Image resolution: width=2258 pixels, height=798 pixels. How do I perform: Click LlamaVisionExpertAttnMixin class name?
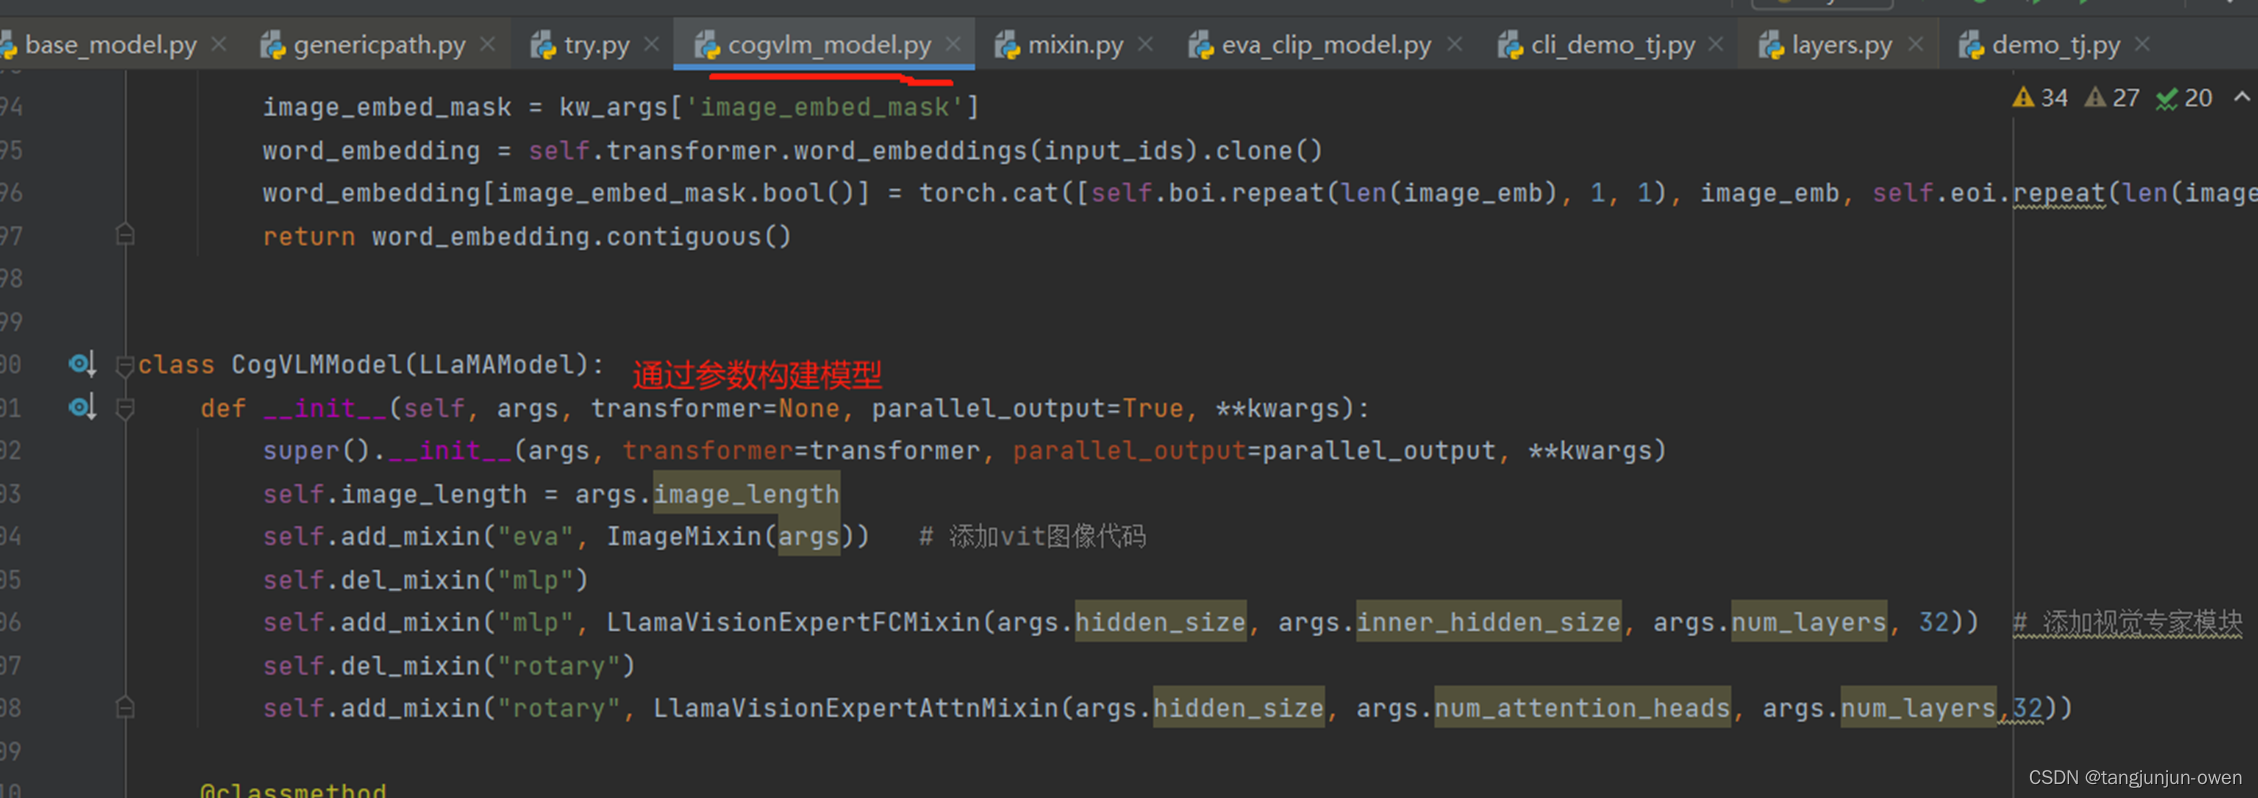click(x=856, y=708)
